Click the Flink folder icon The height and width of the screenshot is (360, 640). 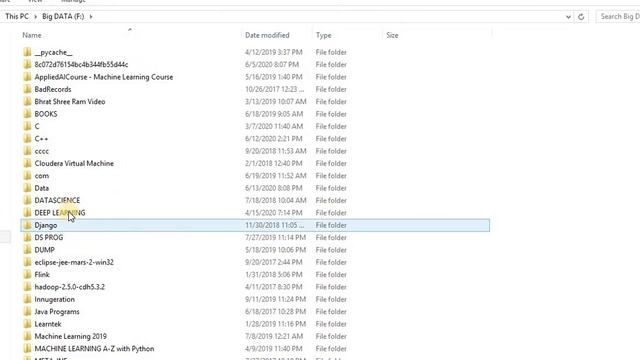pos(27,274)
